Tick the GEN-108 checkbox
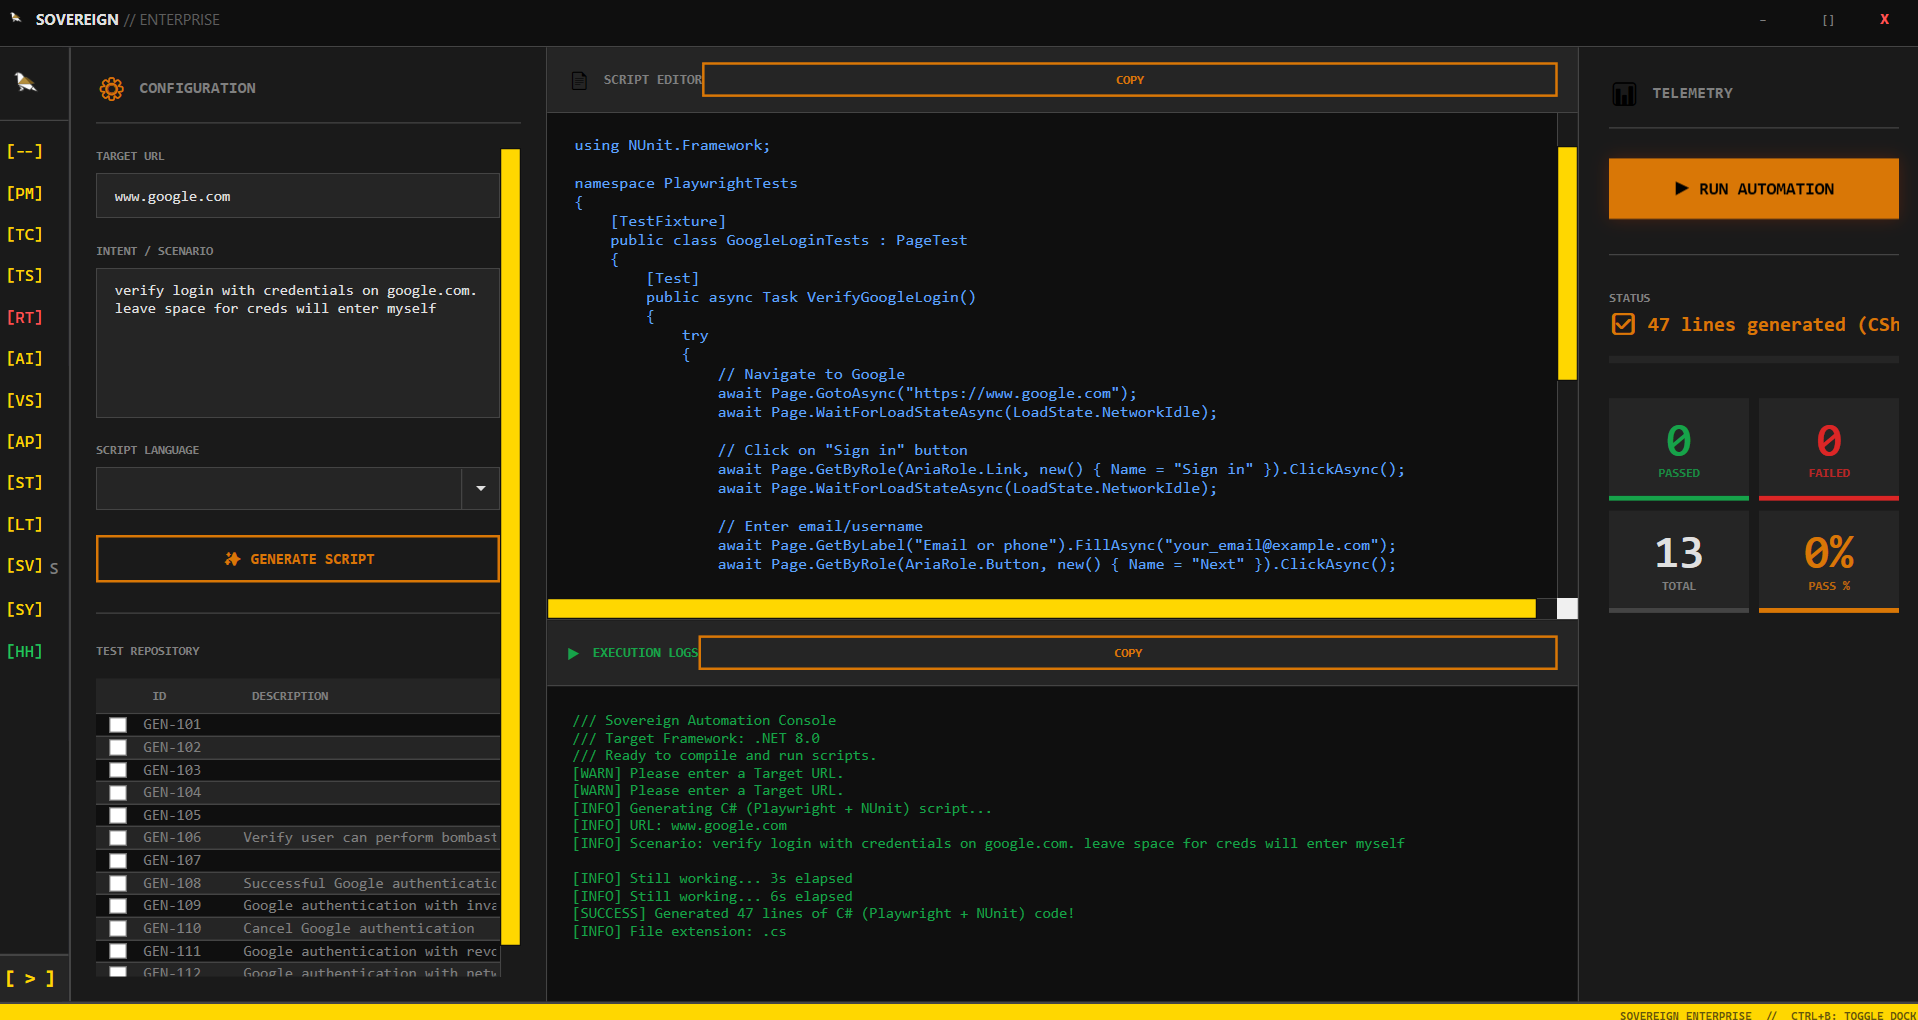The height and width of the screenshot is (1020, 1918). 118,883
